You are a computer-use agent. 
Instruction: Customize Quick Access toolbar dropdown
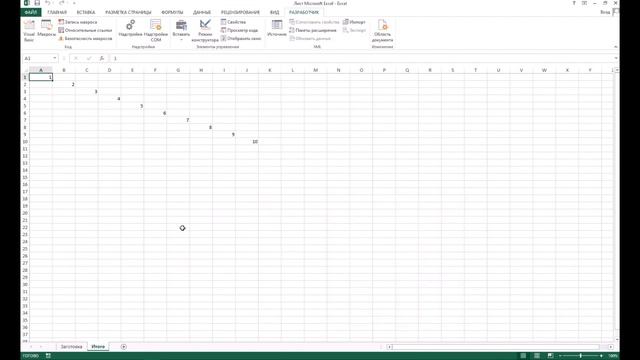point(74,3)
